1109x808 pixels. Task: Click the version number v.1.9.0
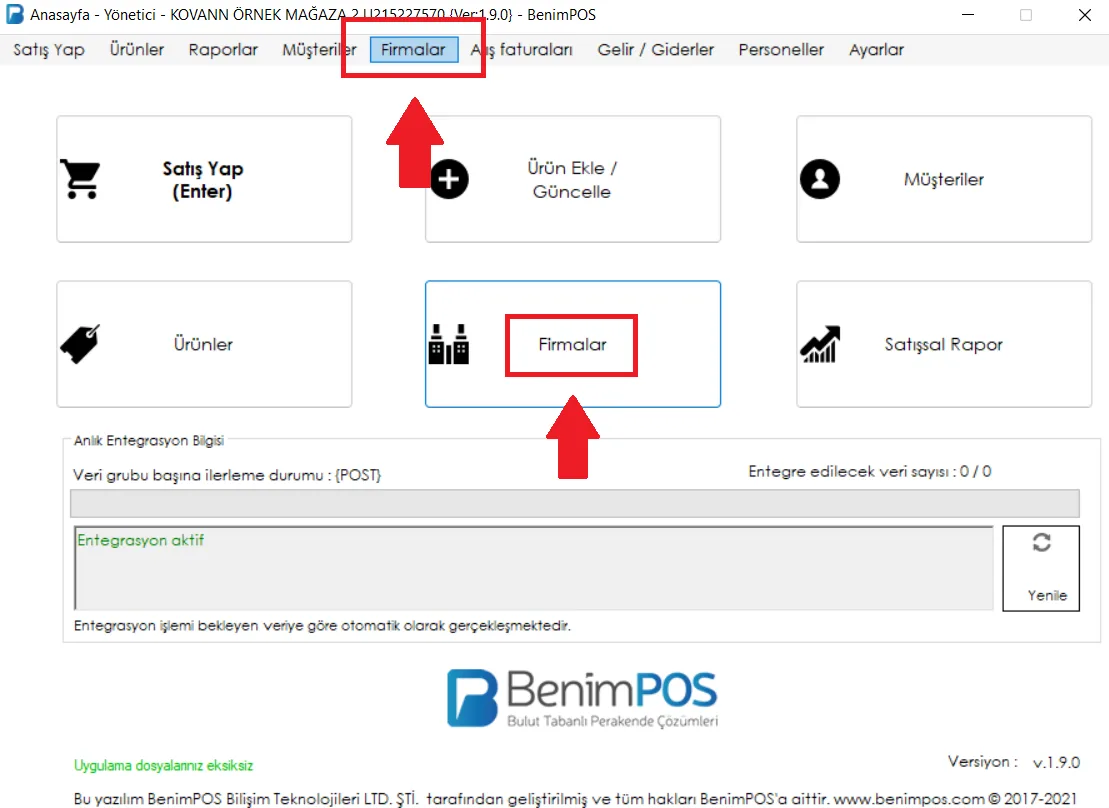point(1056,762)
